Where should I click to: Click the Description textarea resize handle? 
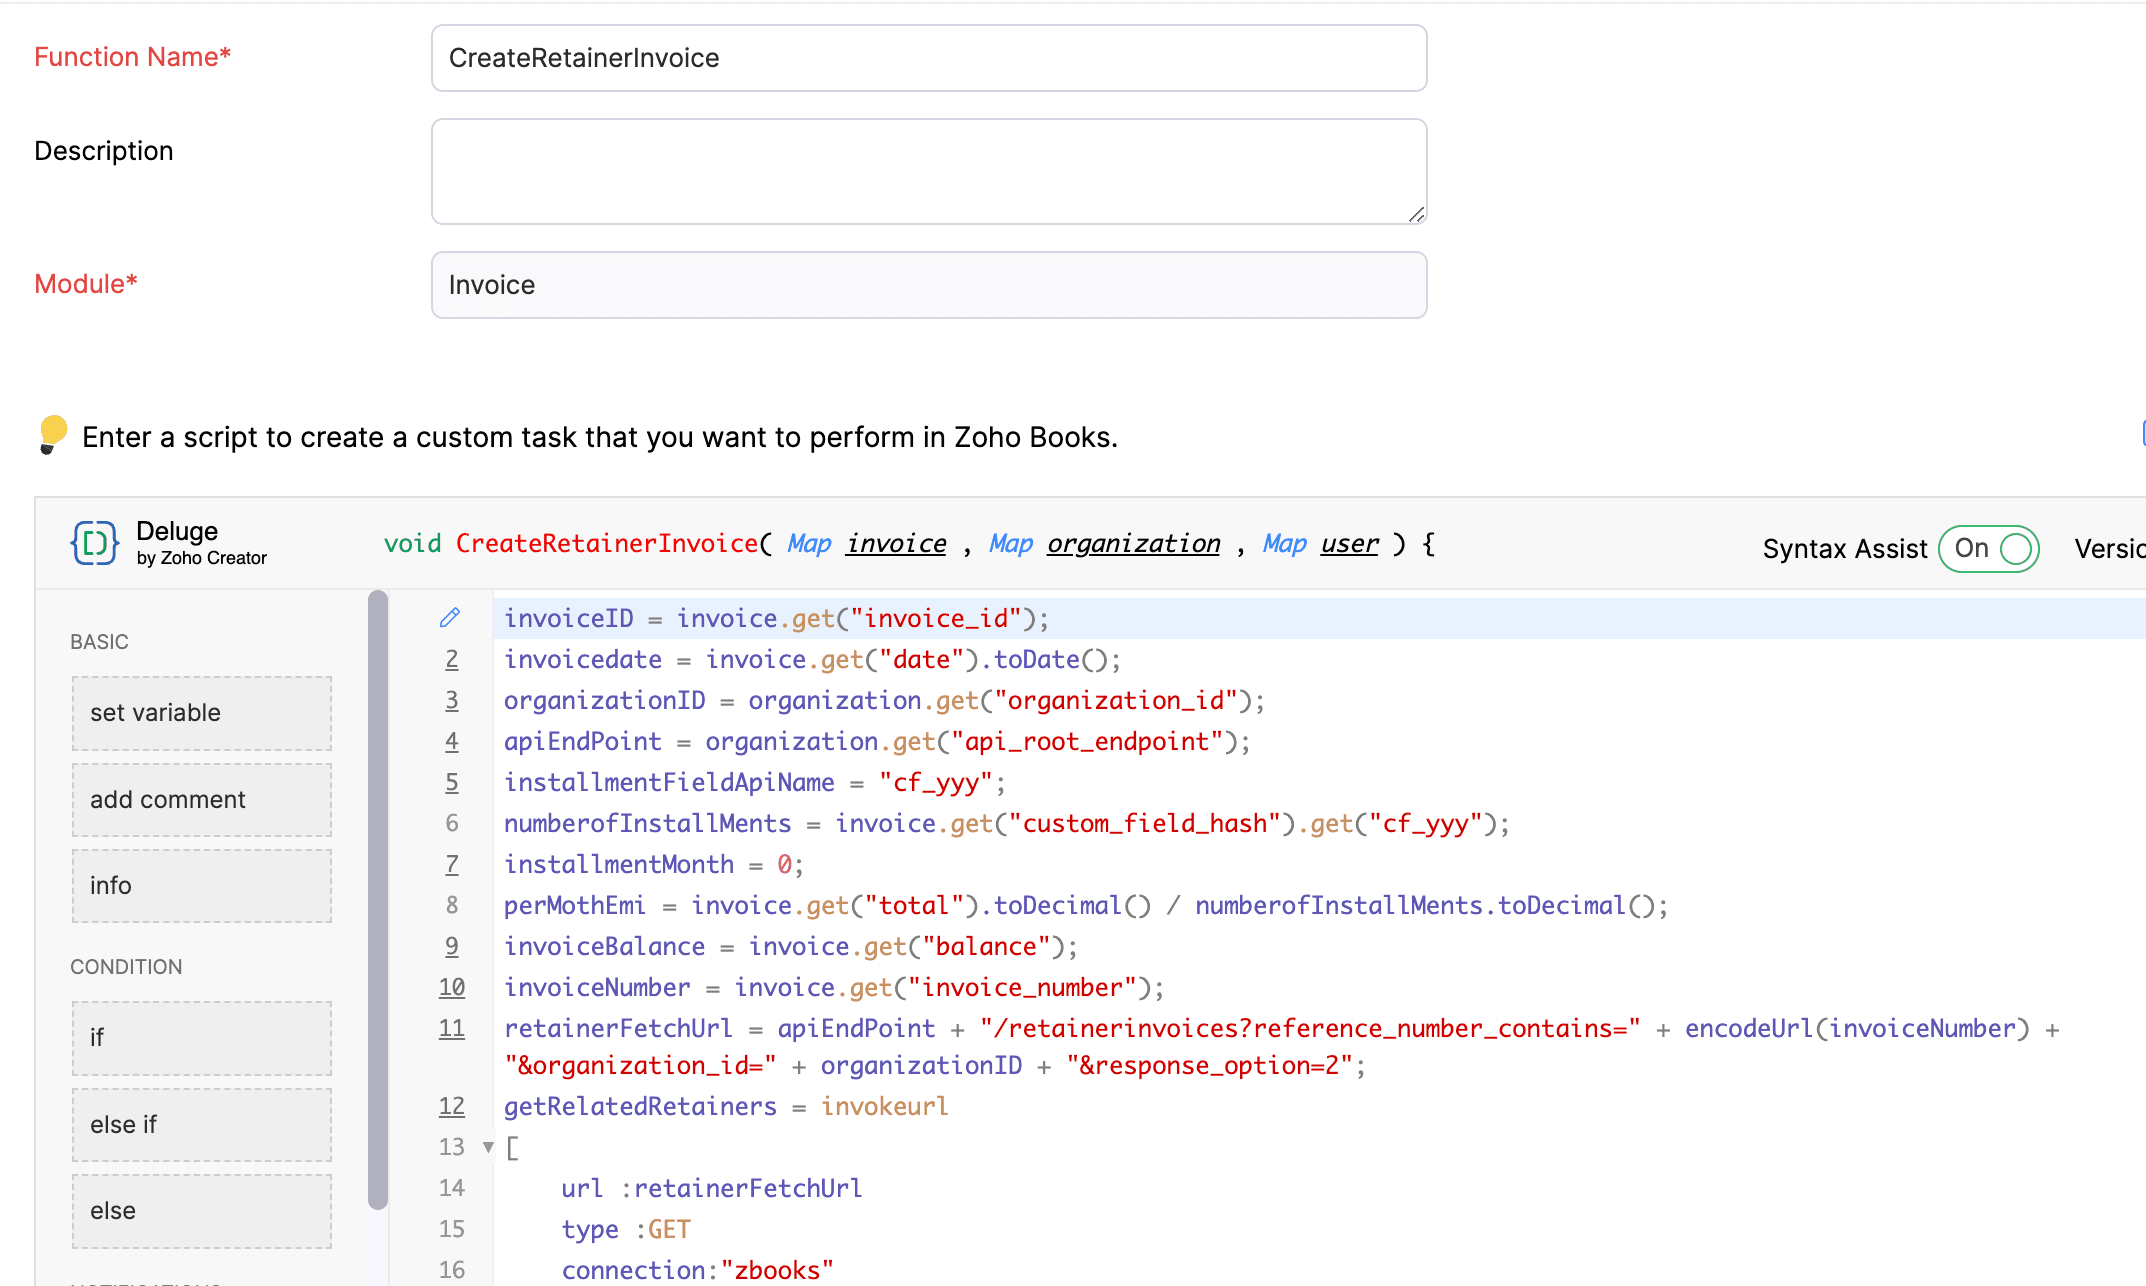click(1416, 214)
